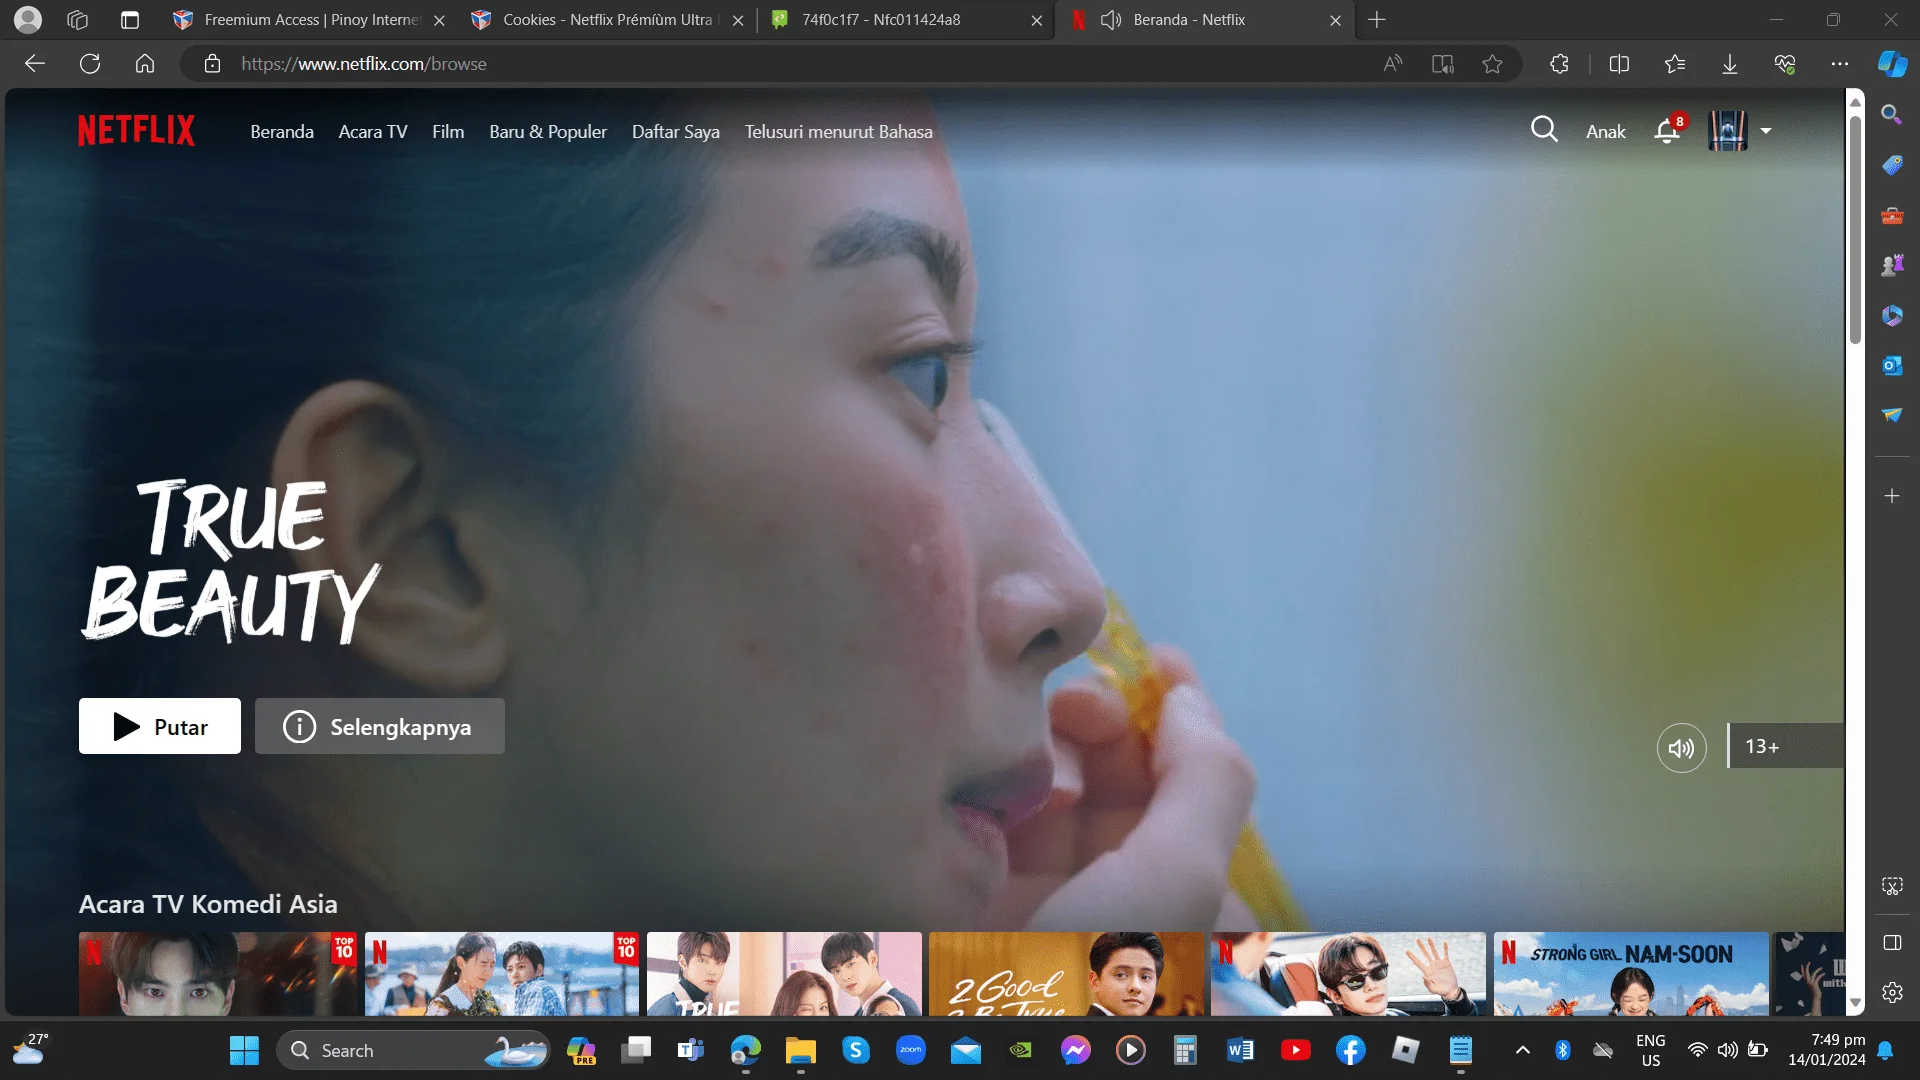Open Browser essentials heart icon
1920x1080 pixels.
[1785, 64]
